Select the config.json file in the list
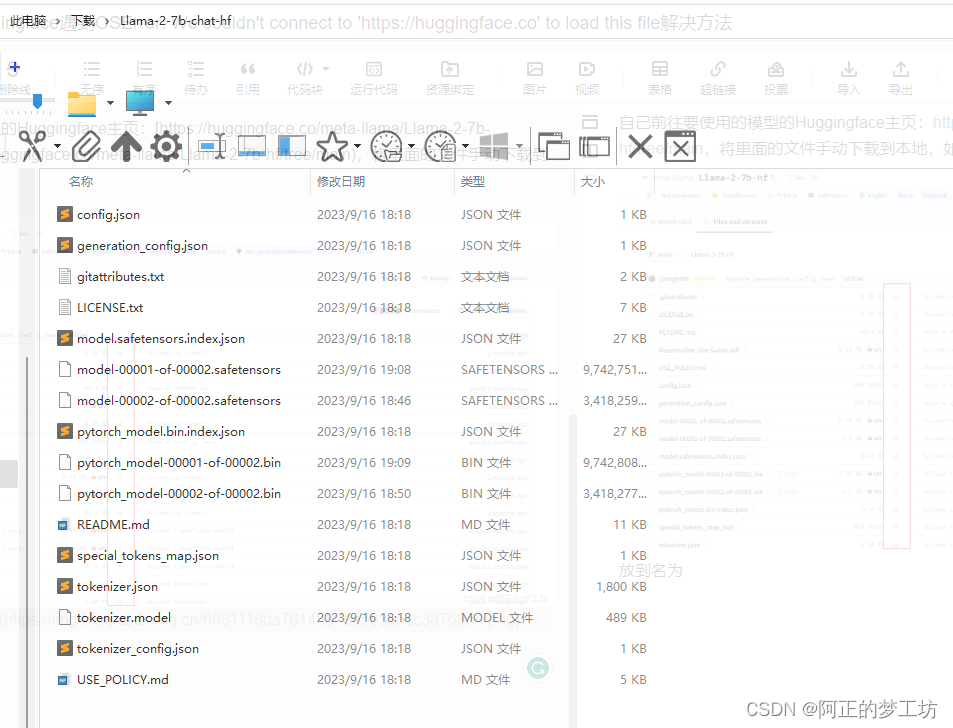 click(110, 214)
